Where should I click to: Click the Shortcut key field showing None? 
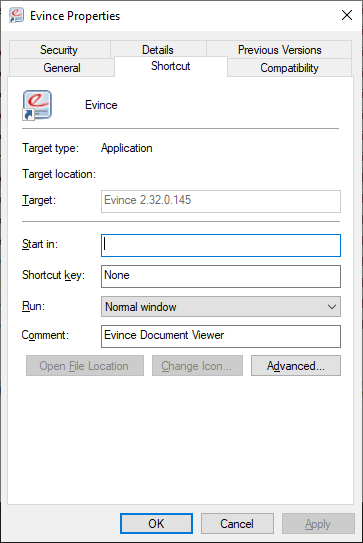pyautogui.click(x=221, y=276)
